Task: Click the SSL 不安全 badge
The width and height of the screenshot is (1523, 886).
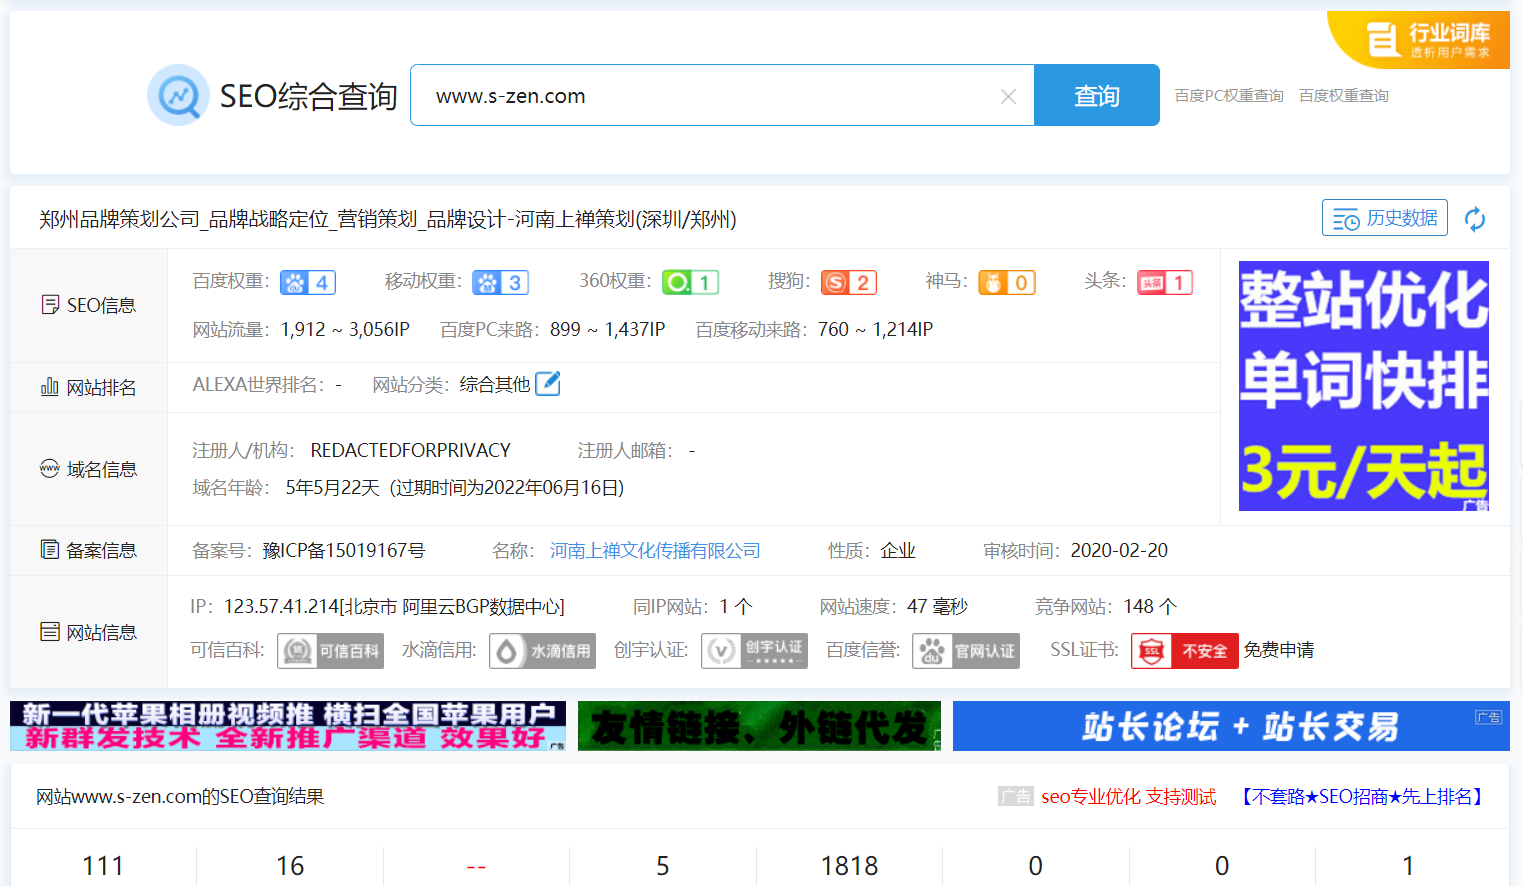Action: pyautogui.click(x=1185, y=651)
